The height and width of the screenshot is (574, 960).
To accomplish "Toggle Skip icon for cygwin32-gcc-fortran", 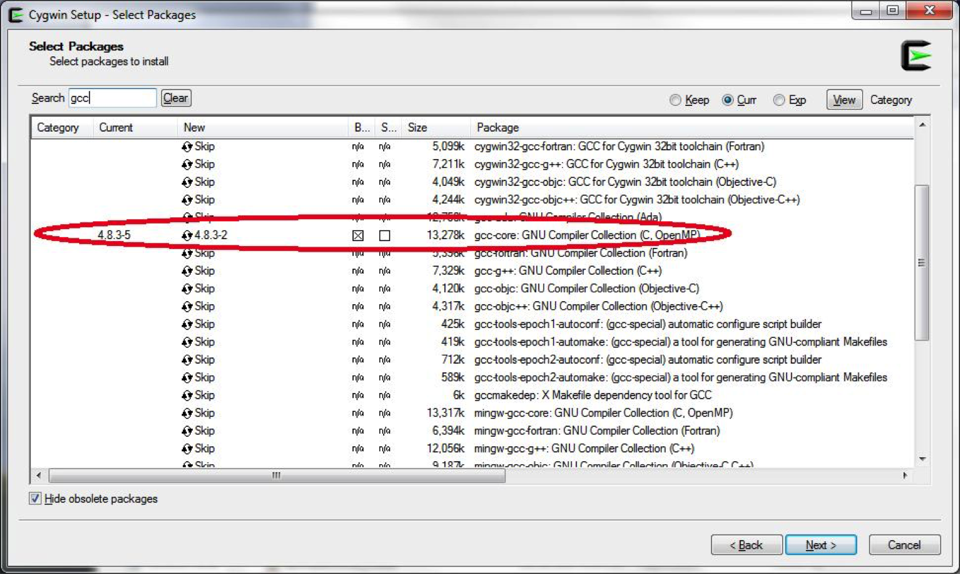I will tap(187, 147).
